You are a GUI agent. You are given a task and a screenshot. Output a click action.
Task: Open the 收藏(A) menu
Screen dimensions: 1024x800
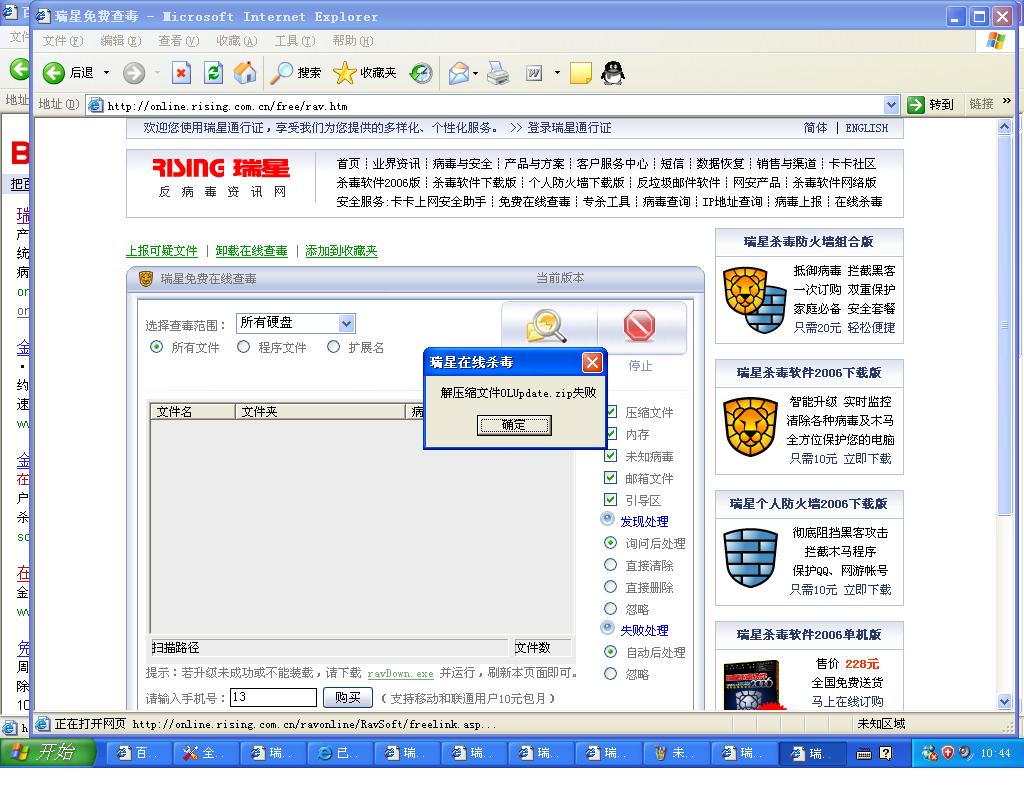pyautogui.click(x=236, y=41)
